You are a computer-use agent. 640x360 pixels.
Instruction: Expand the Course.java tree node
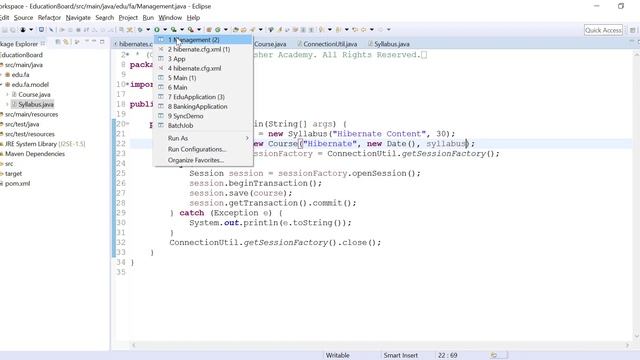coord(7,94)
